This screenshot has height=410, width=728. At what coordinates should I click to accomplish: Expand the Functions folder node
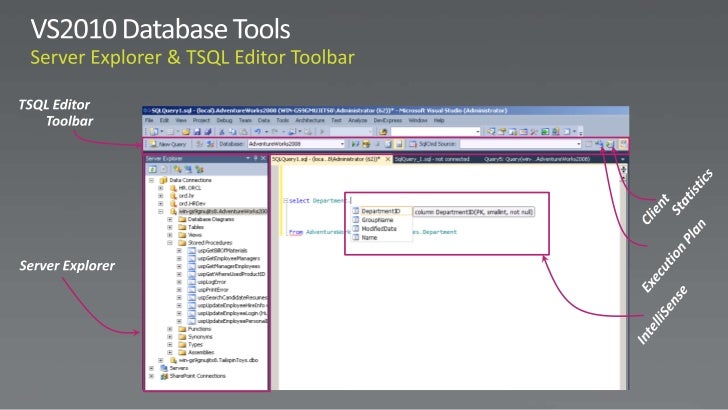pos(170,329)
